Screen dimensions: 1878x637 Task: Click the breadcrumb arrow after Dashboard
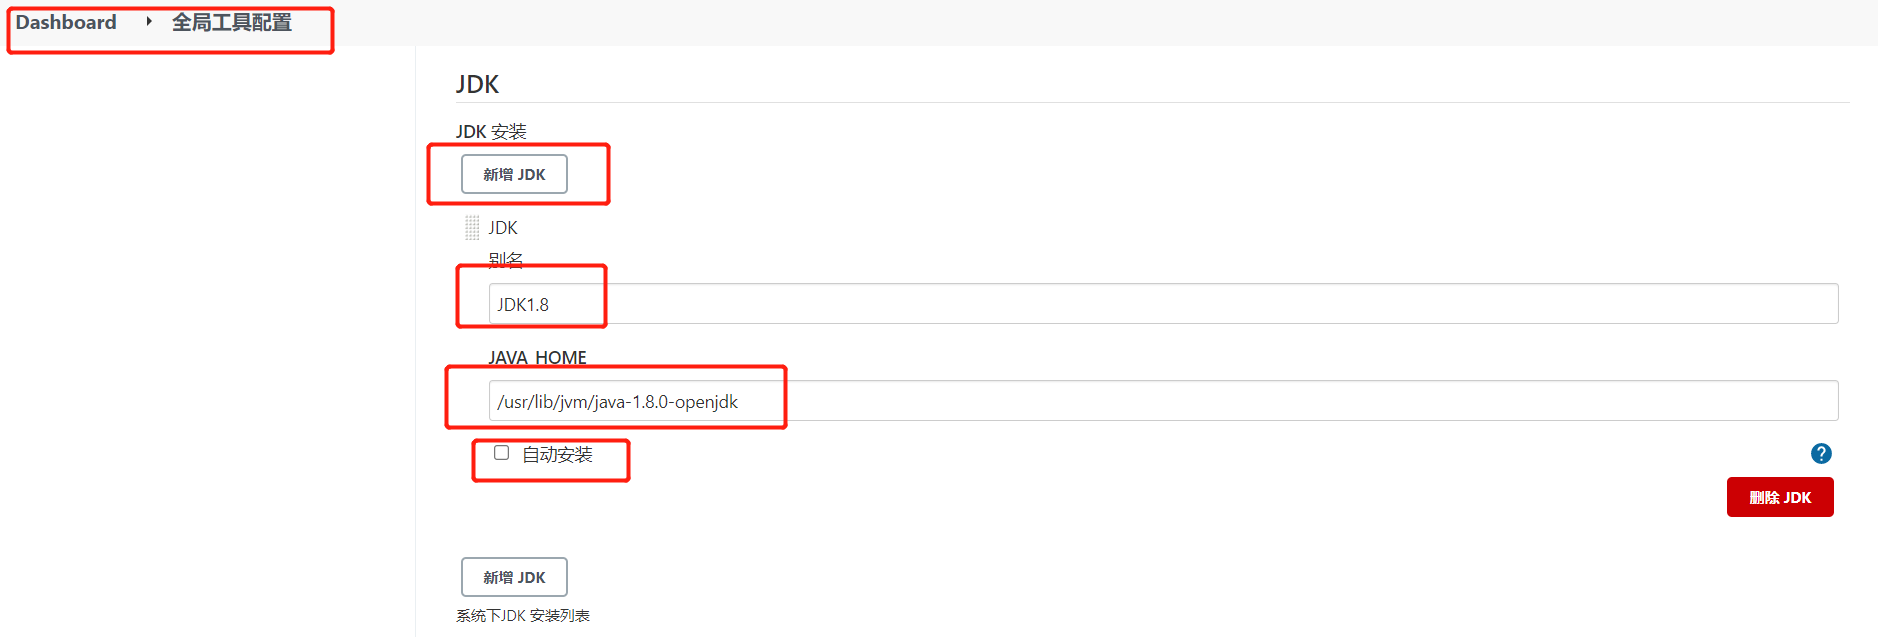pyautogui.click(x=149, y=21)
